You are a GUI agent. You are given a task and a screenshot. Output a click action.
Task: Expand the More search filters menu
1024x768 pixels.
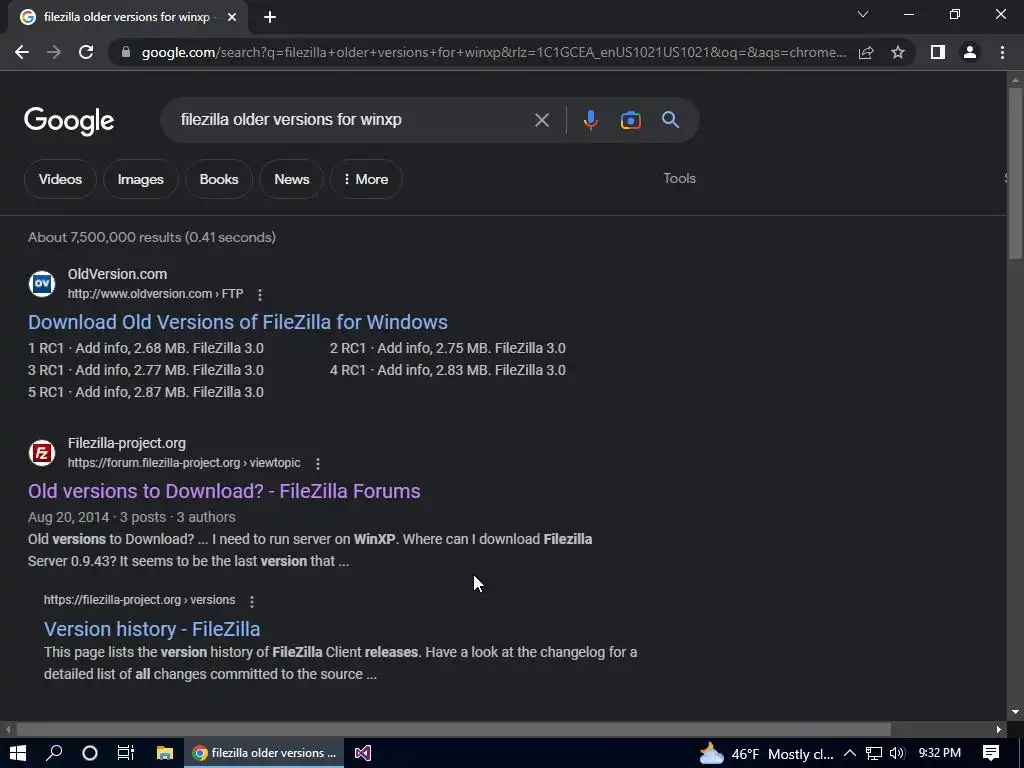366,179
